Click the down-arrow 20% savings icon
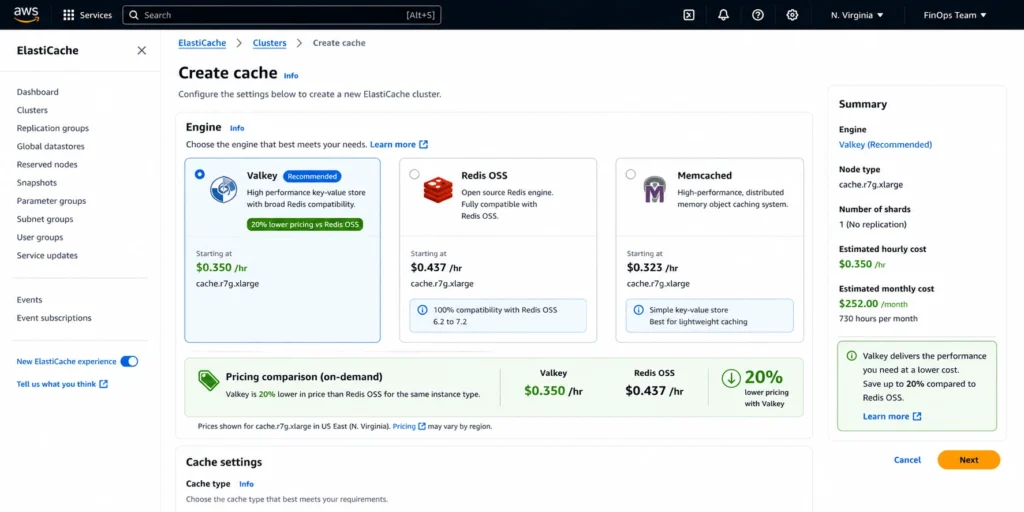Screen dimensions: 1024x512 [x=731, y=378]
